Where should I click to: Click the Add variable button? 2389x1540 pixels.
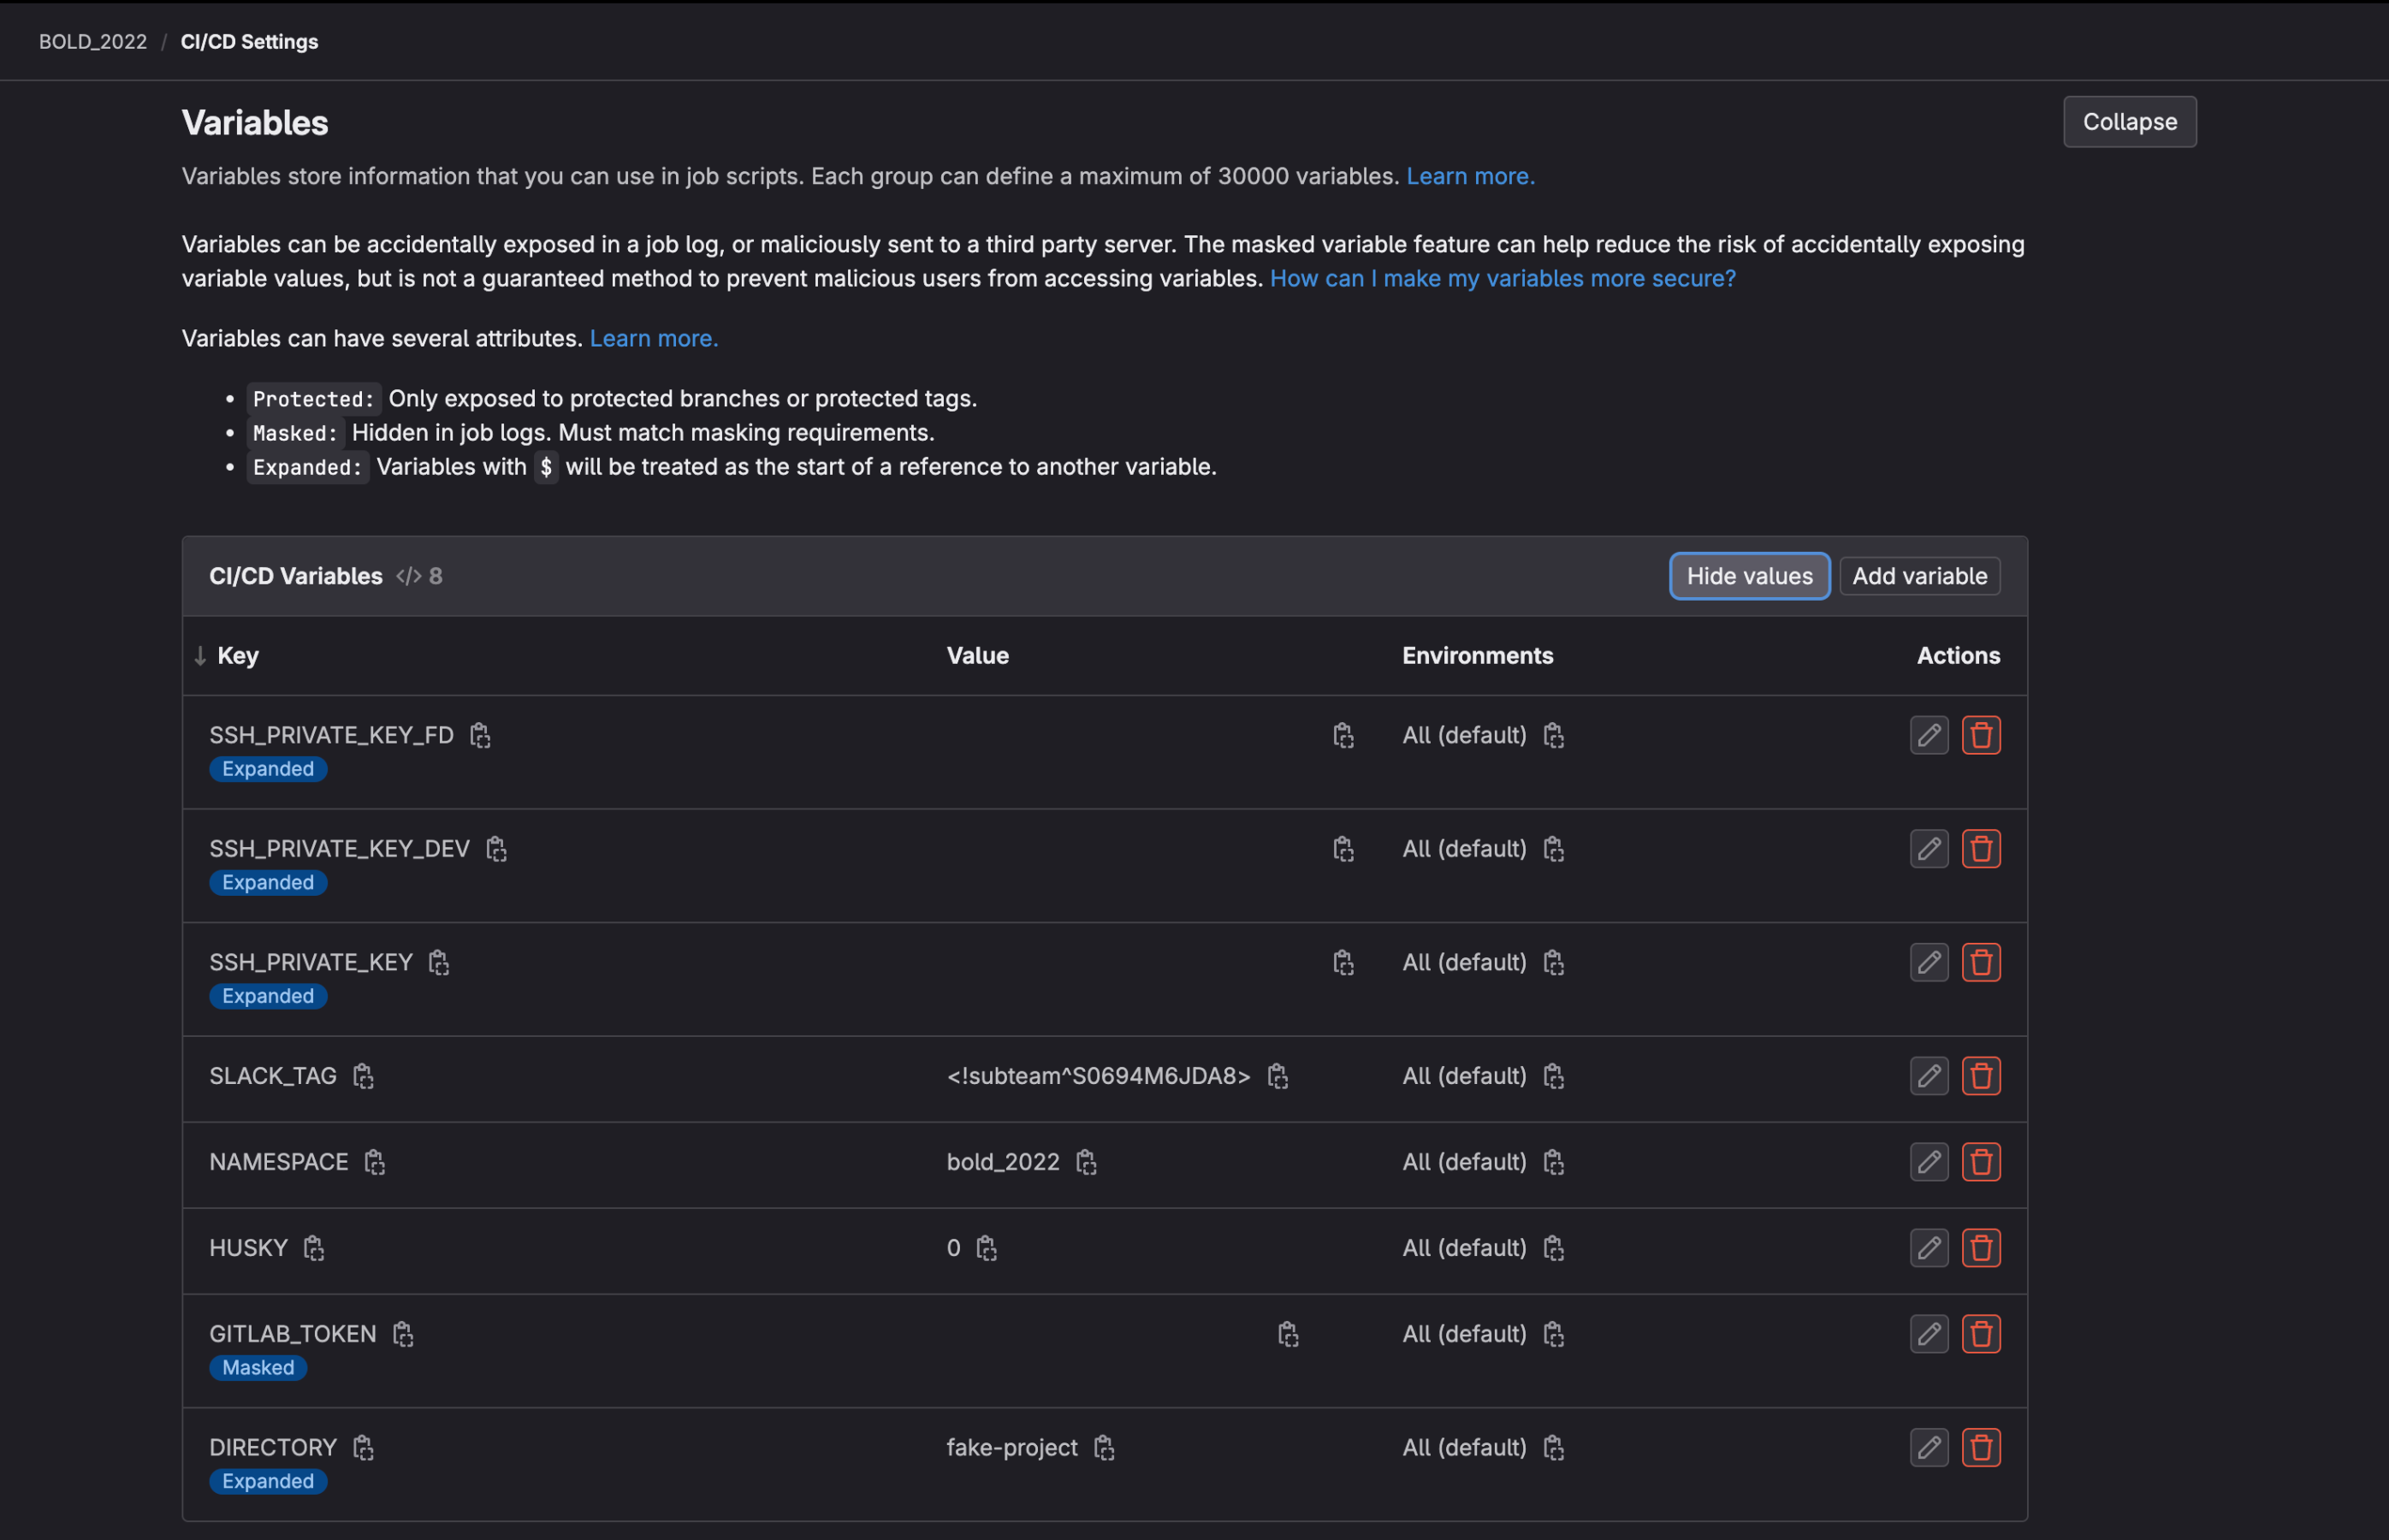pos(1919,572)
